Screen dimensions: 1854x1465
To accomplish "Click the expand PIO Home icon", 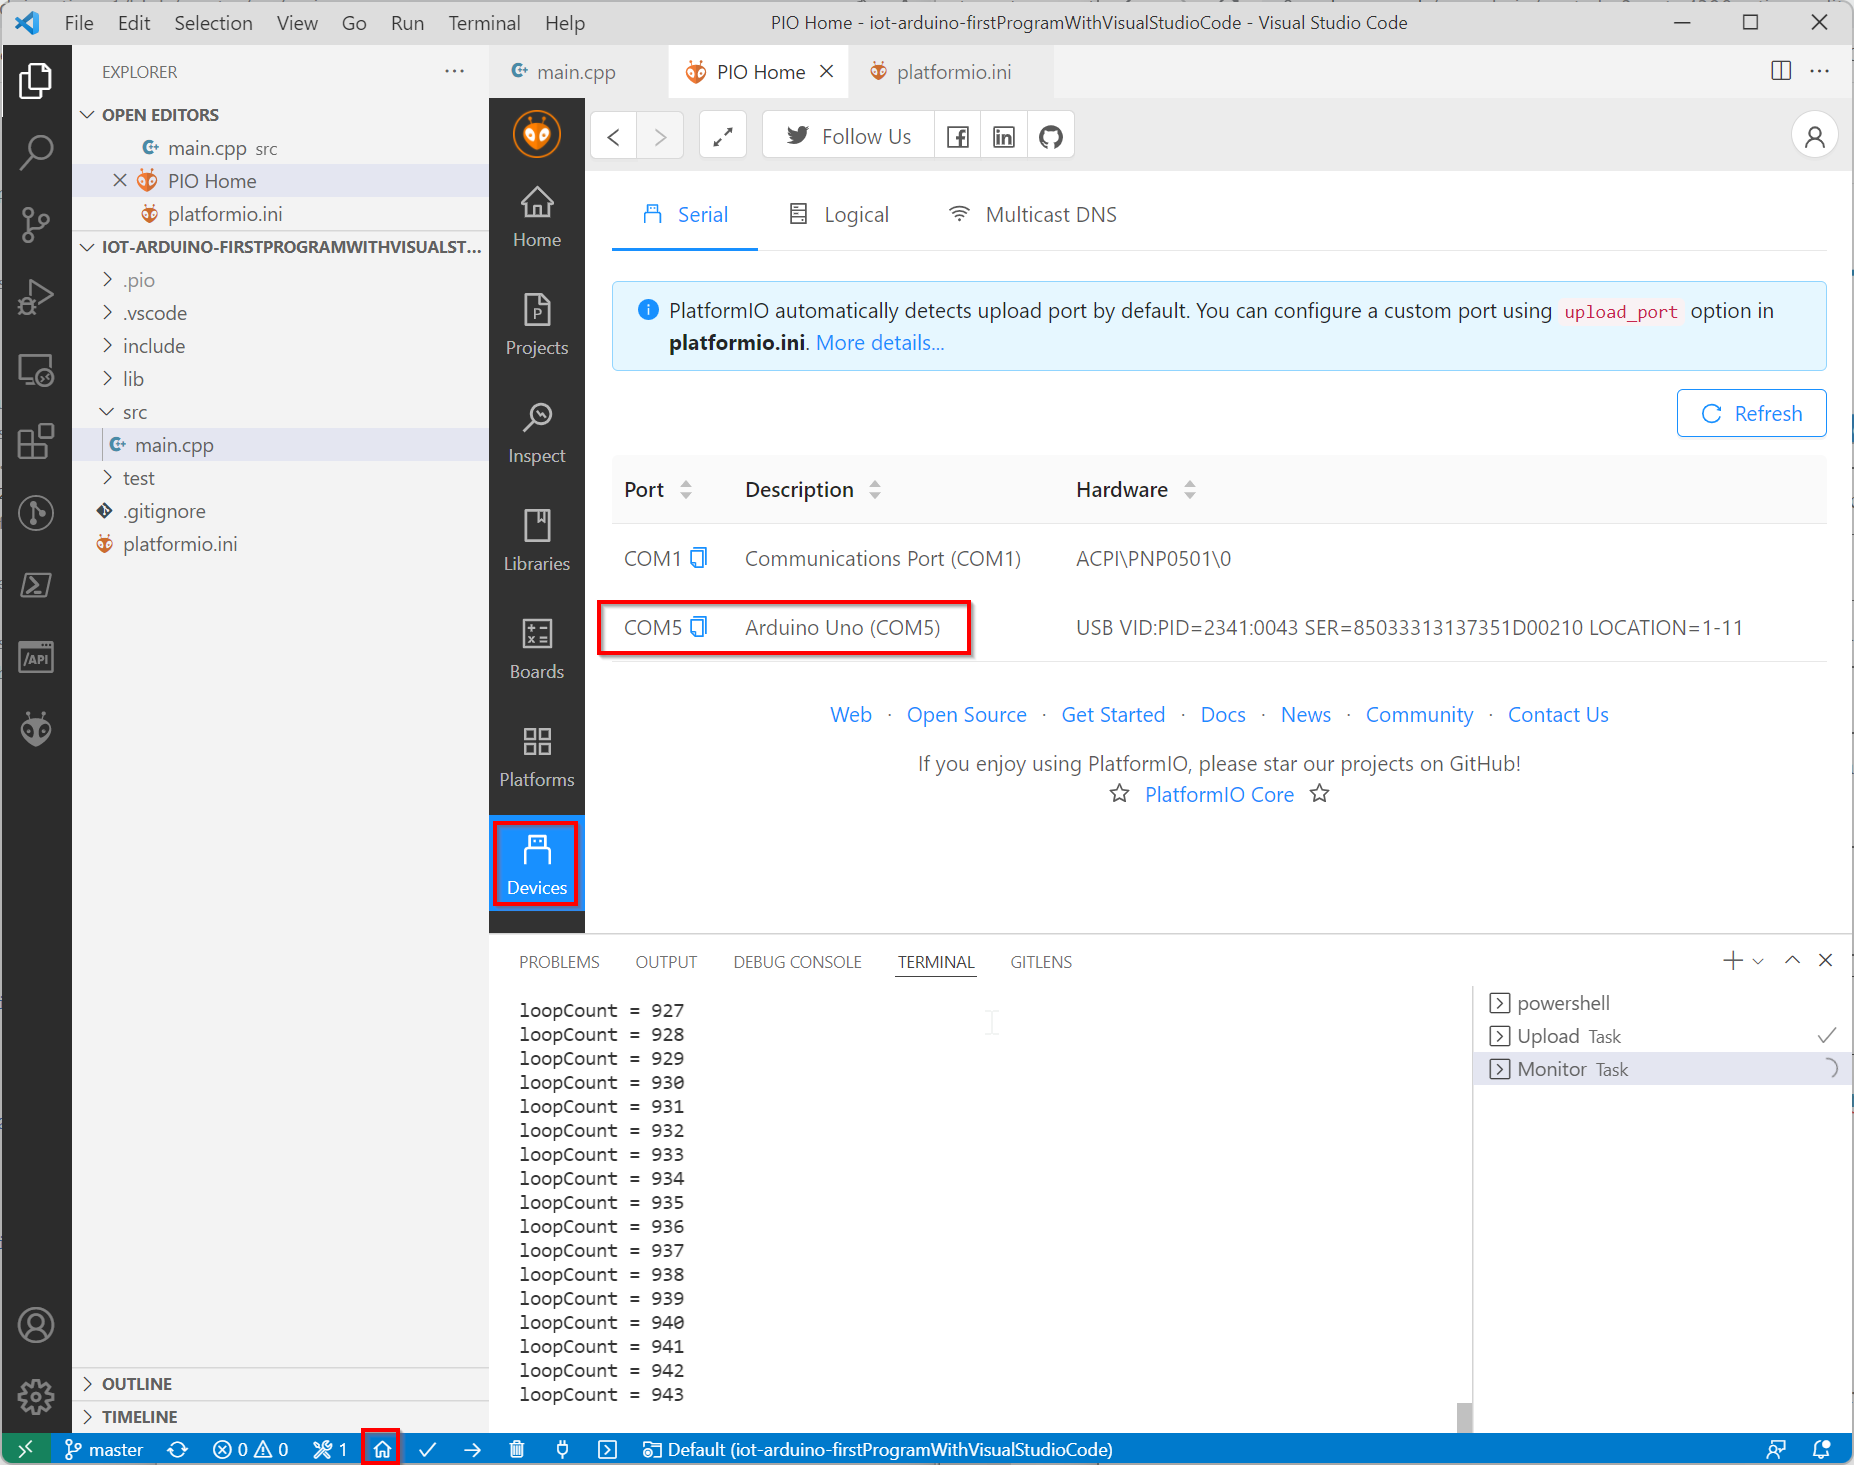I will (x=723, y=136).
